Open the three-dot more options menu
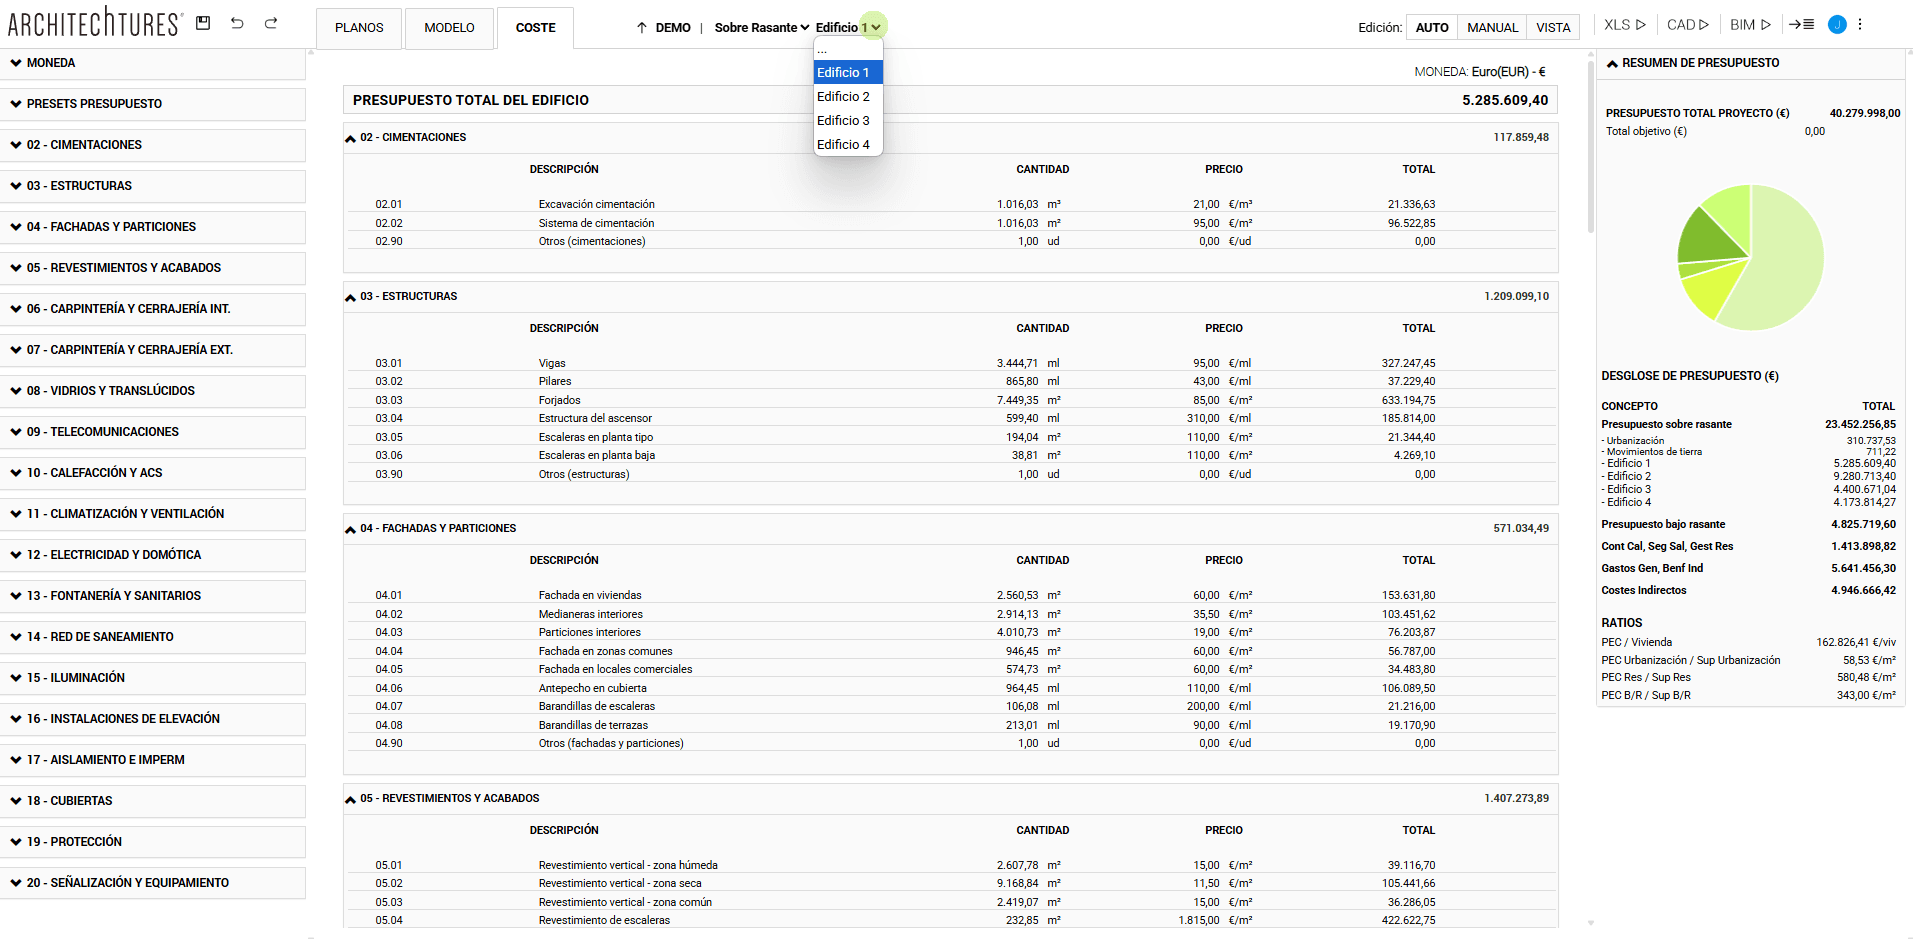 [1860, 25]
